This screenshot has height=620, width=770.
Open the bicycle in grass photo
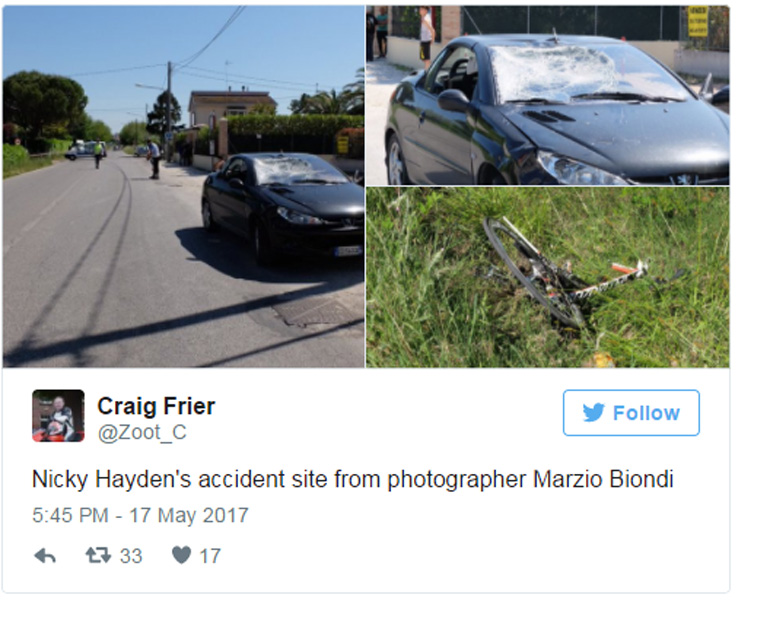[x=548, y=277]
